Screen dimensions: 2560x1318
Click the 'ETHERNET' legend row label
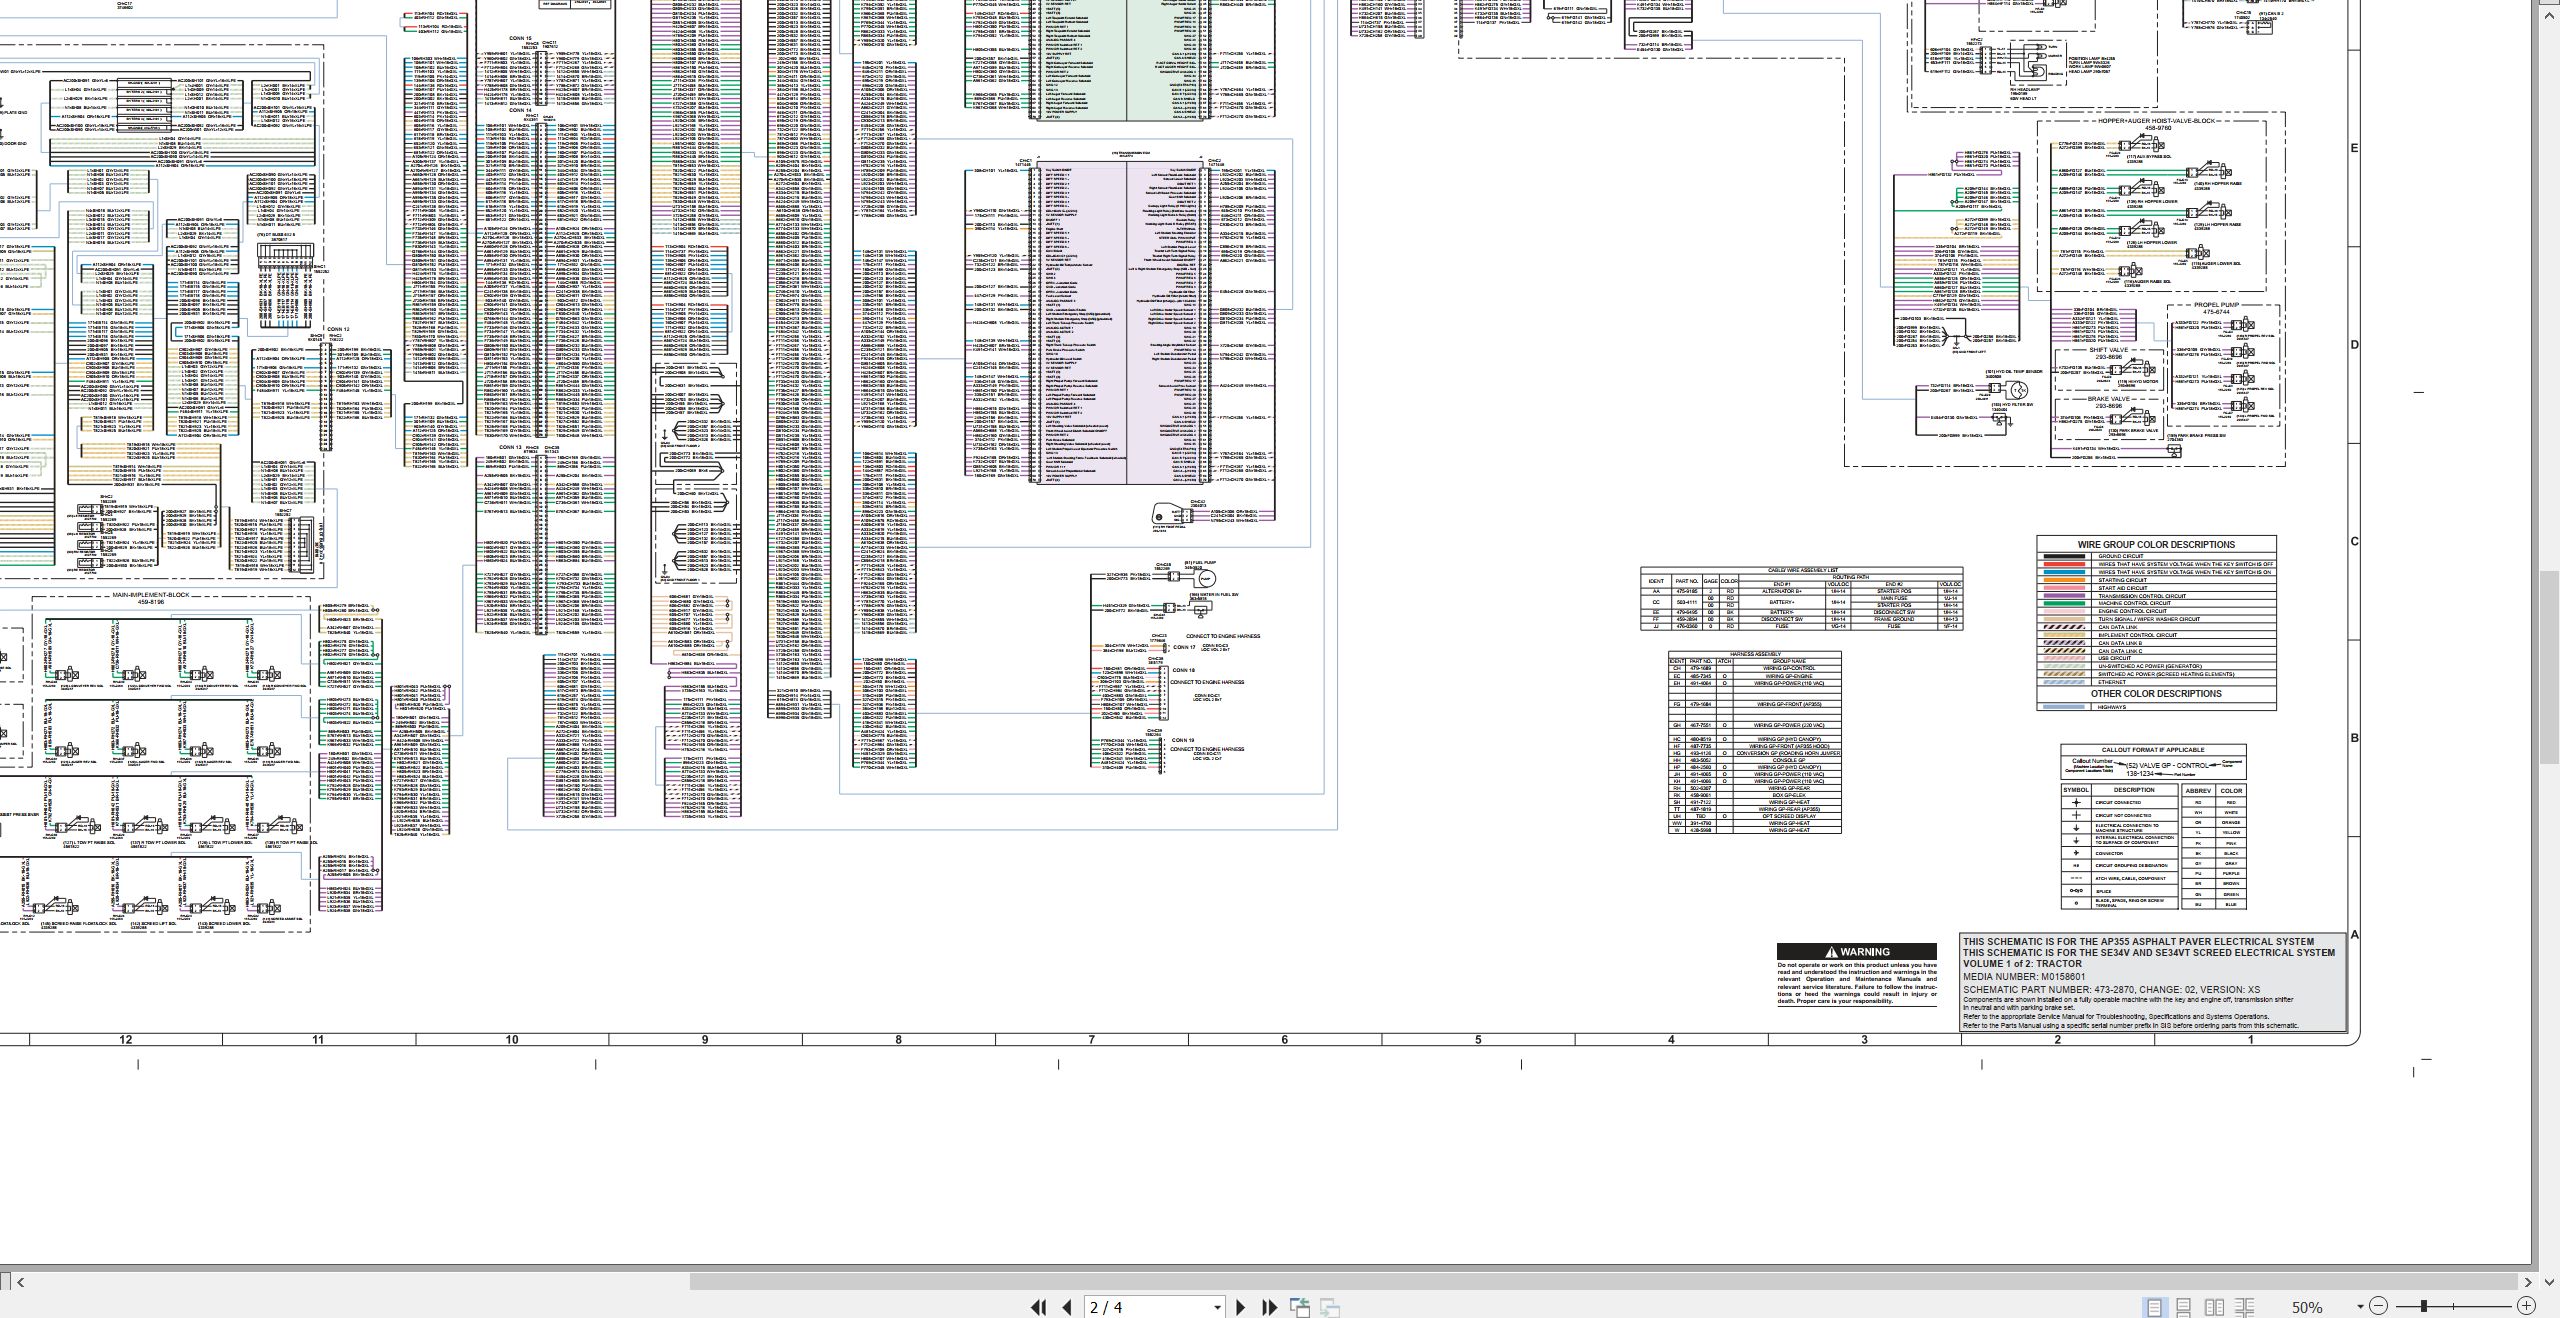coord(2112,682)
